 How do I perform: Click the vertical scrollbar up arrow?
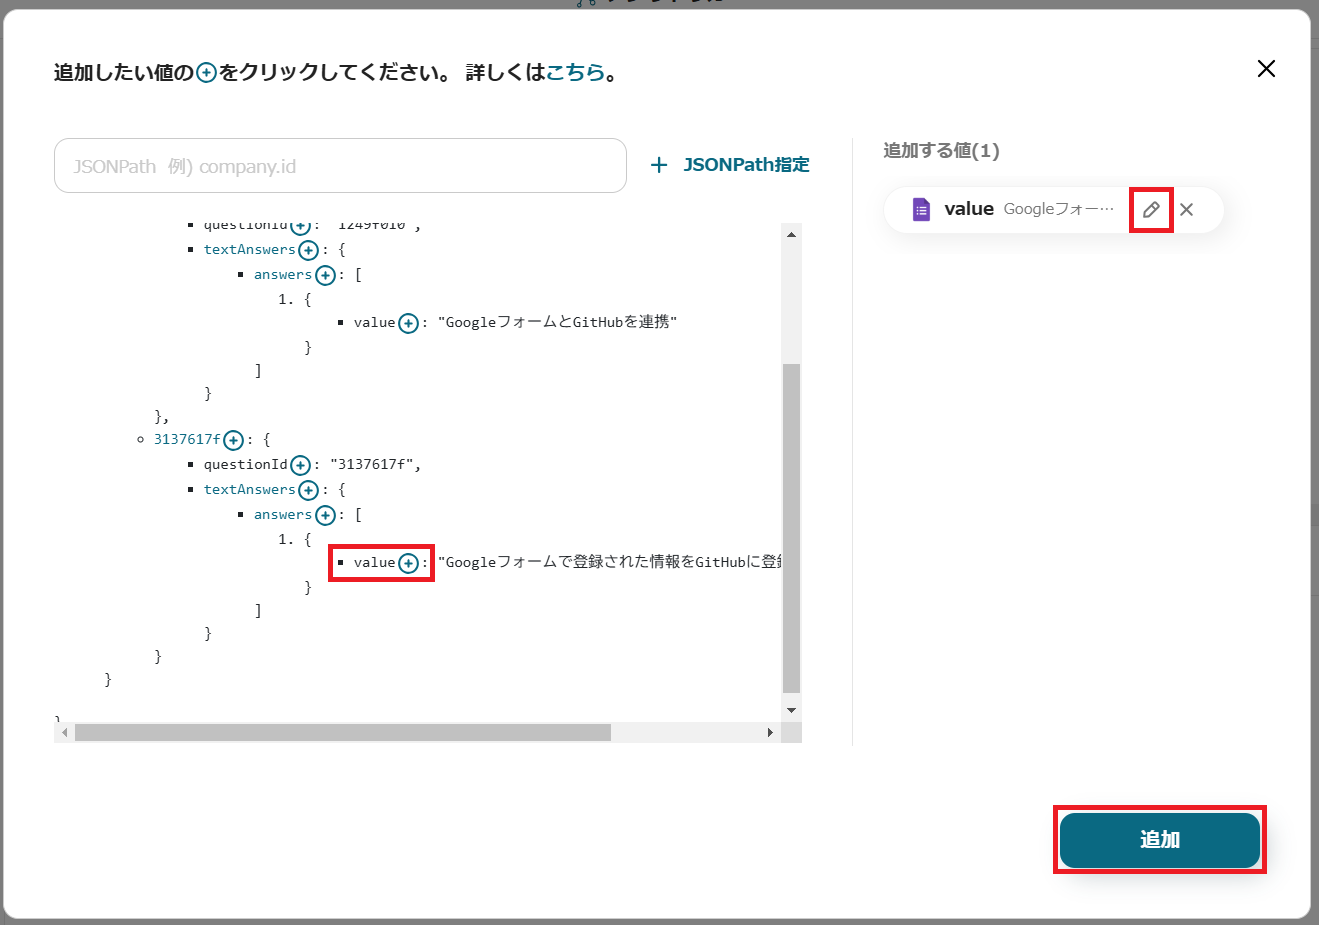[x=791, y=234]
